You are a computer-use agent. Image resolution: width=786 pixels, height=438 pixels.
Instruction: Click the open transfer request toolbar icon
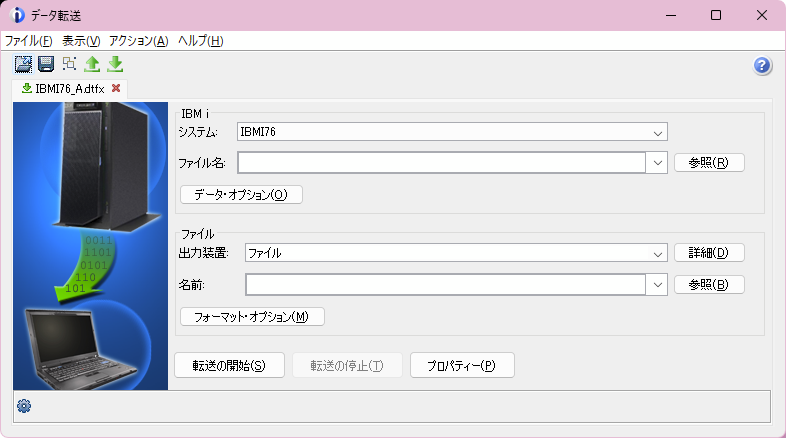pyautogui.click(x=23, y=64)
